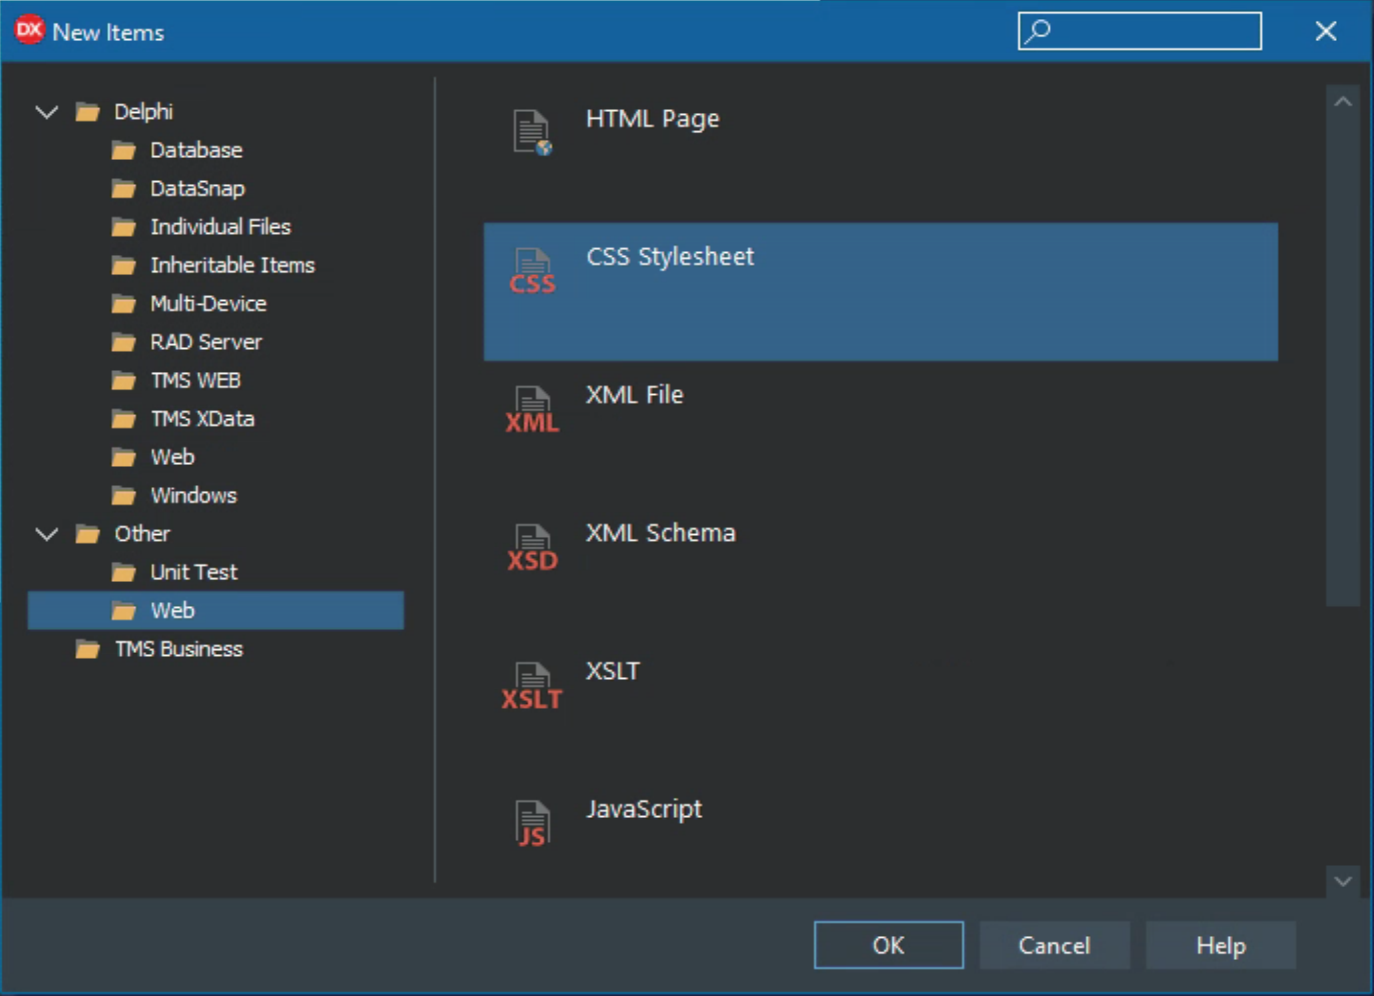Choose the XML File item

click(x=881, y=430)
